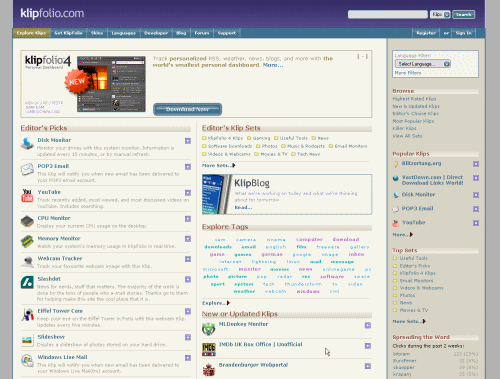Click the Highest Rated Klips link
Viewport: 500px width, 379px height.
pos(414,99)
